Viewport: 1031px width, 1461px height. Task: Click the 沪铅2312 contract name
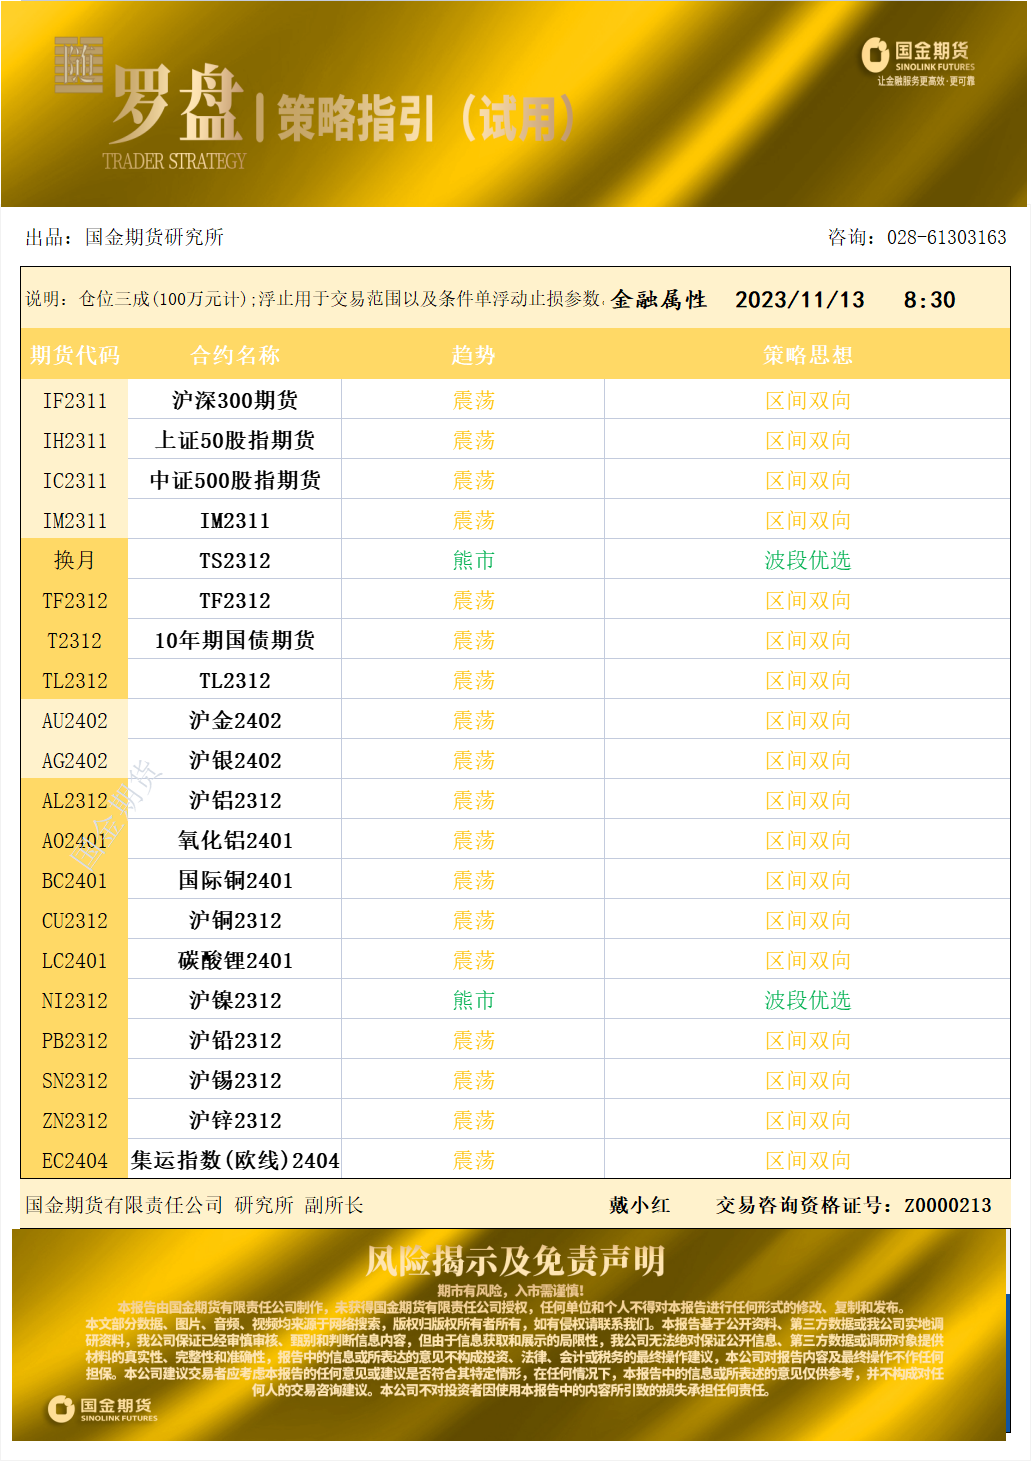pos(235,1040)
